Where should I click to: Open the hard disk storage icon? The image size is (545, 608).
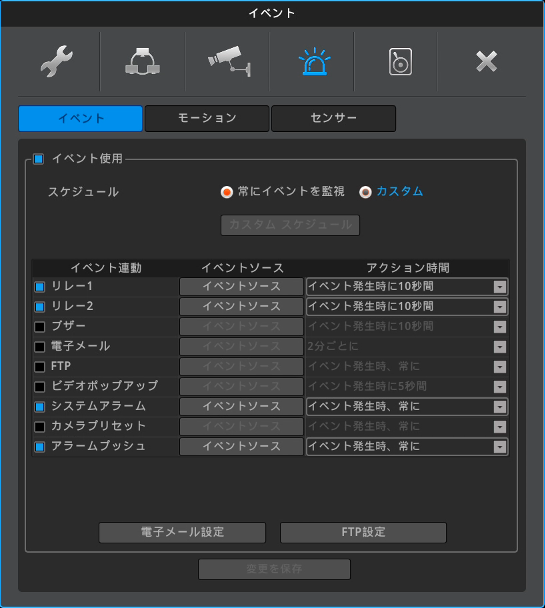(x=400, y=61)
